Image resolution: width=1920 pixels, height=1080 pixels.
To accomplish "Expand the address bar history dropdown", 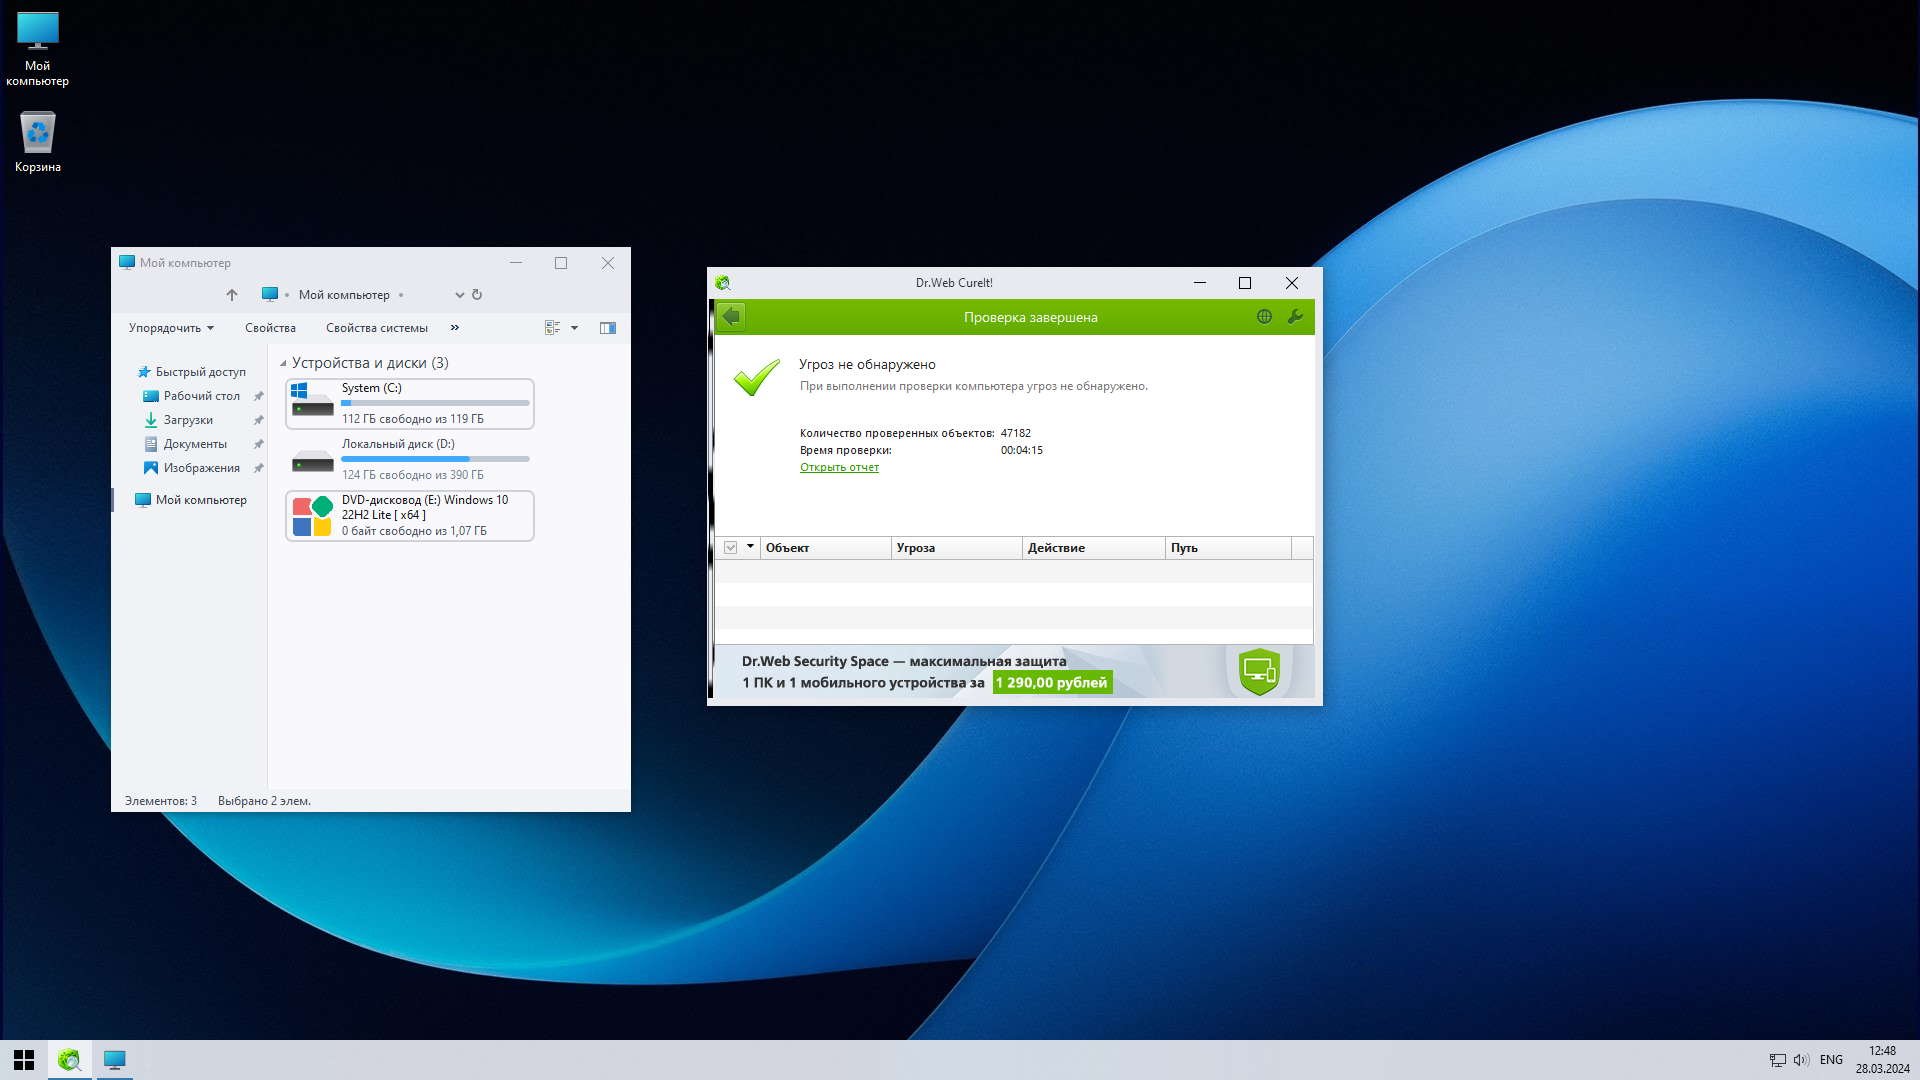I will (459, 295).
